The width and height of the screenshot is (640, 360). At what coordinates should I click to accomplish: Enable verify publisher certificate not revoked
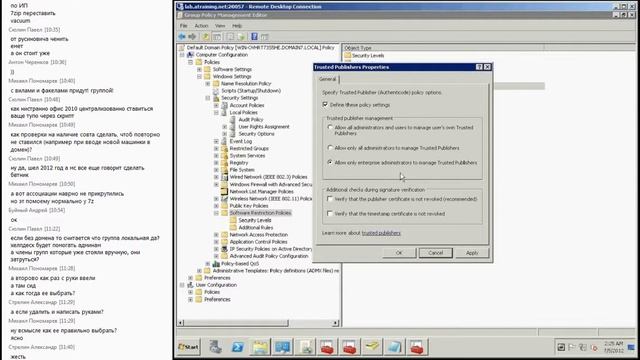tap(330, 199)
